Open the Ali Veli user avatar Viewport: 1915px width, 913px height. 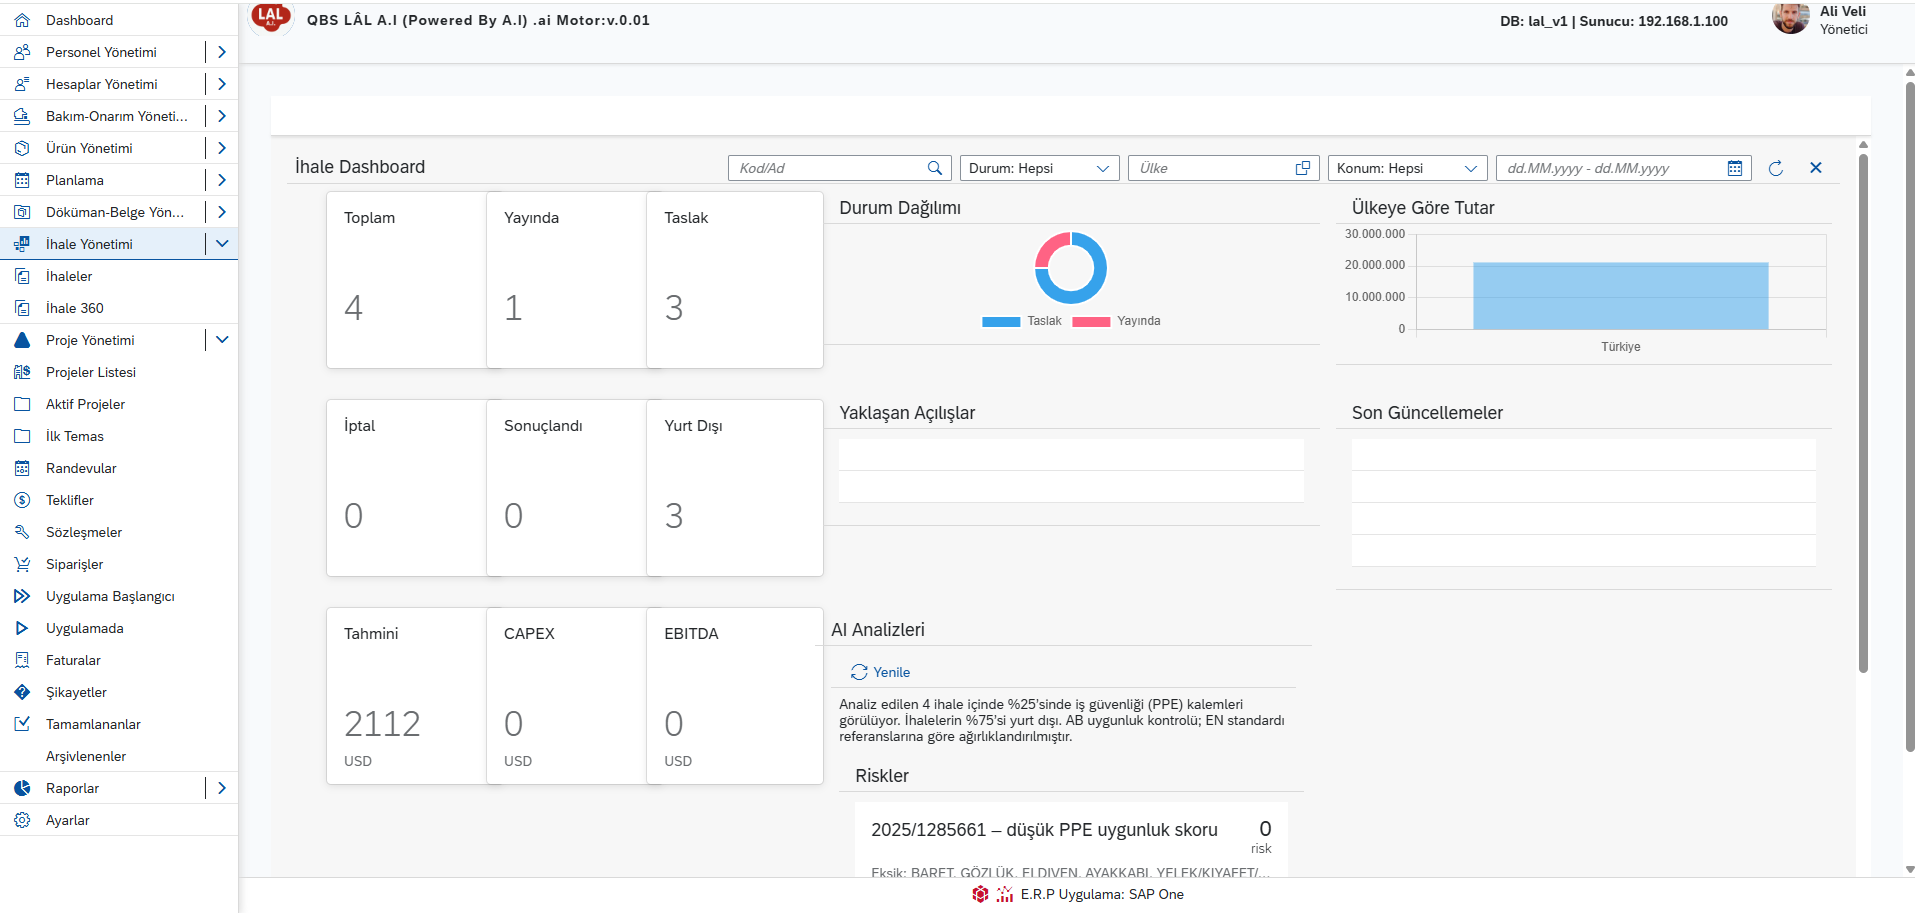[1790, 17]
